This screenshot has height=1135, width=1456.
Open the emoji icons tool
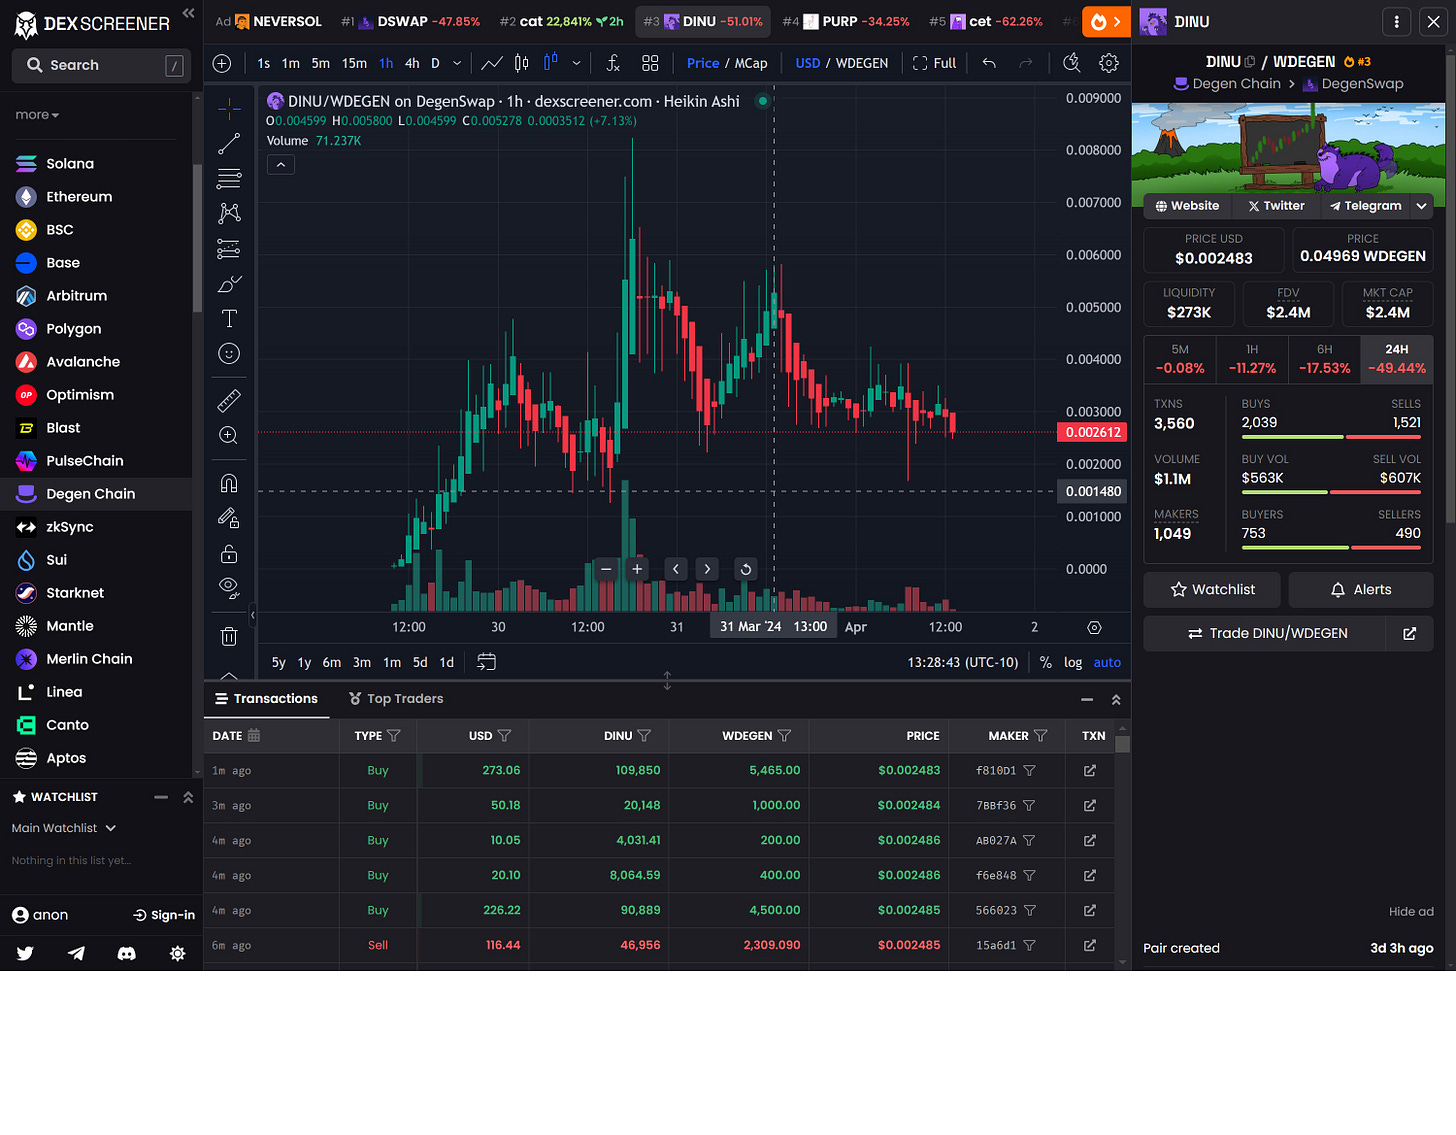(229, 354)
